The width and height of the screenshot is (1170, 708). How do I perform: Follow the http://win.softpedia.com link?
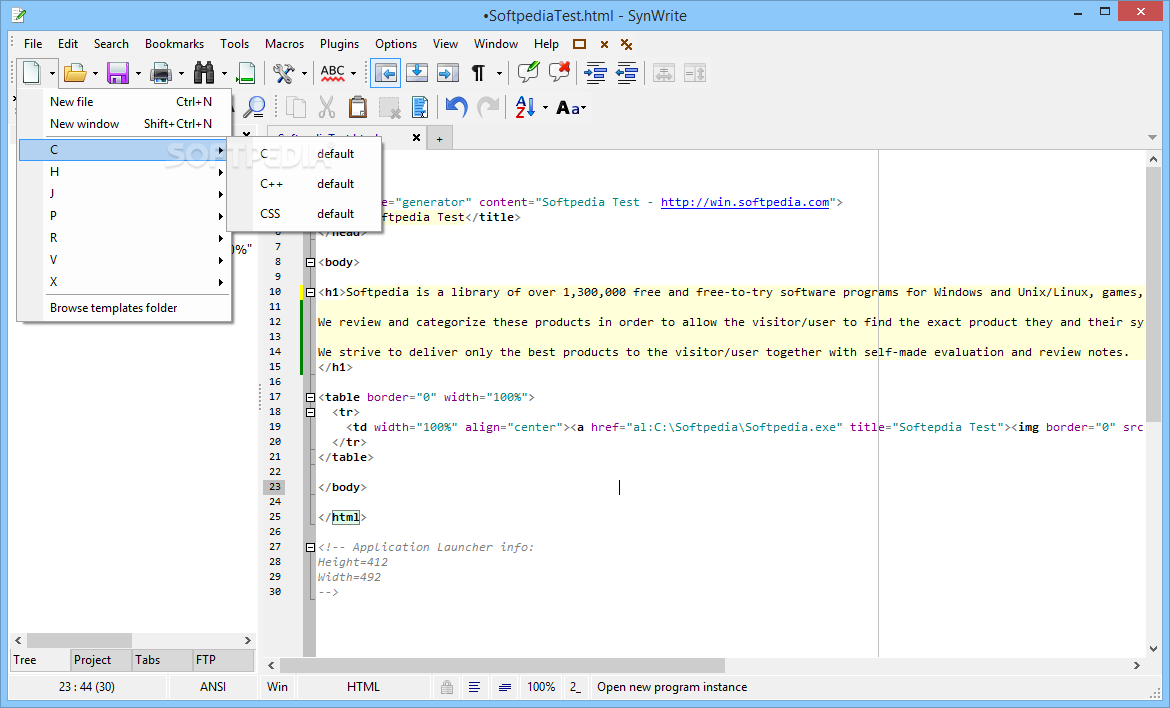(745, 202)
